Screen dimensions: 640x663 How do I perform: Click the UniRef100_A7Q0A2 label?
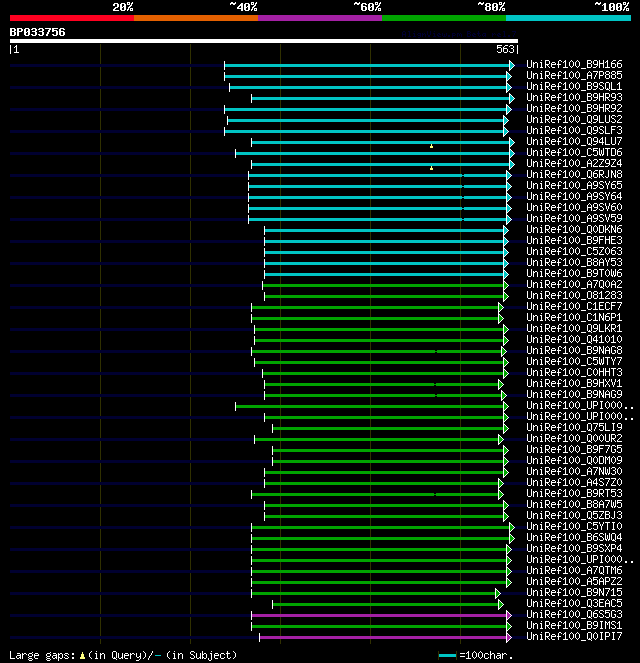point(574,284)
